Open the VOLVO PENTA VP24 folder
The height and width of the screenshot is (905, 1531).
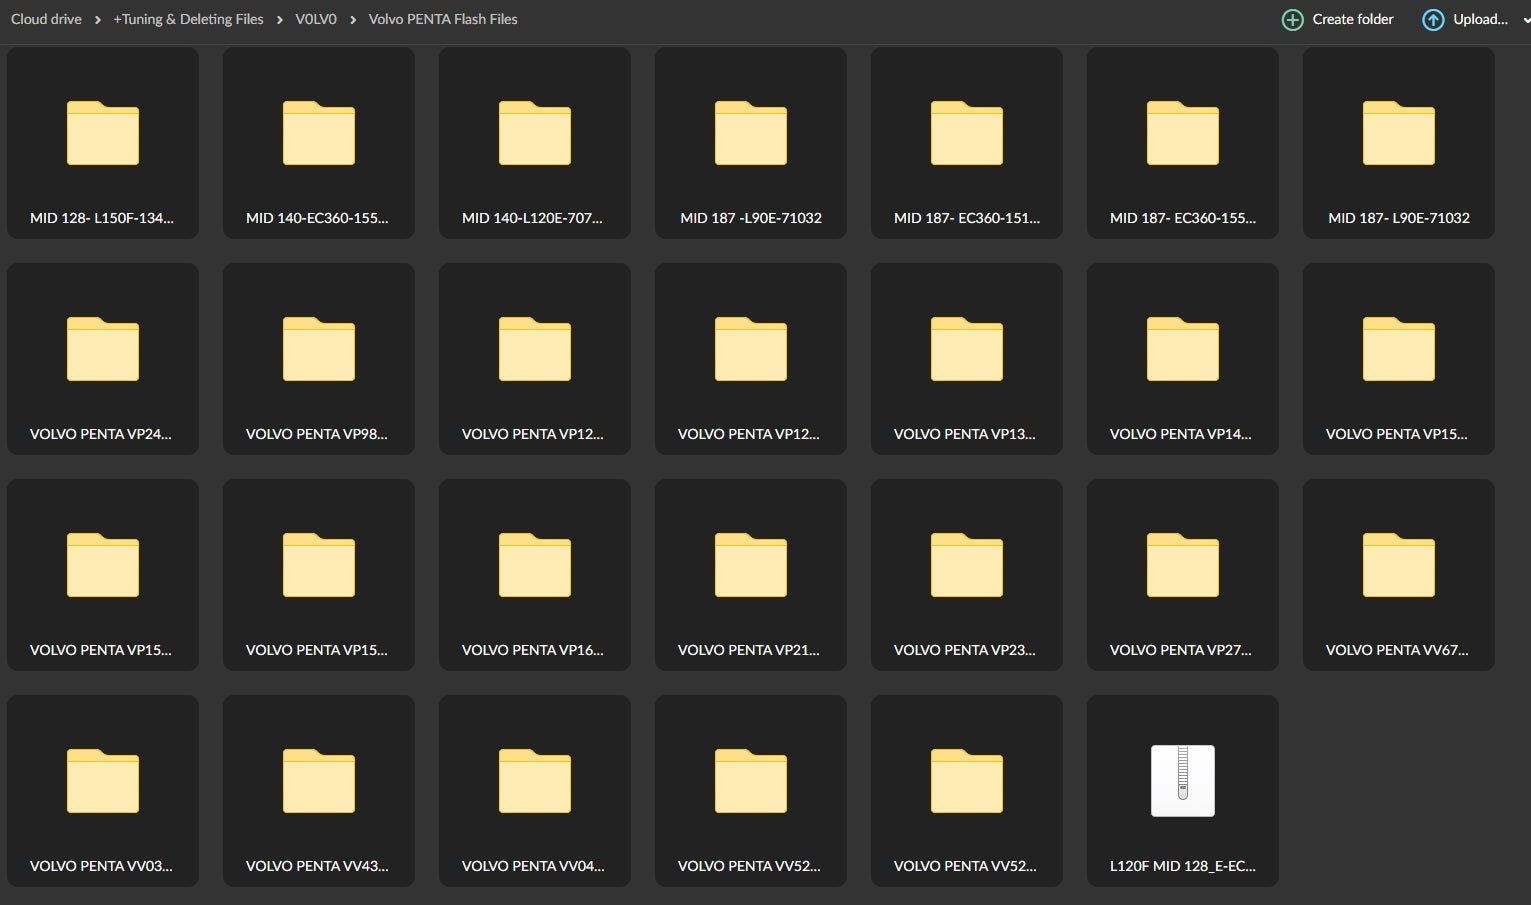(102, 358)
